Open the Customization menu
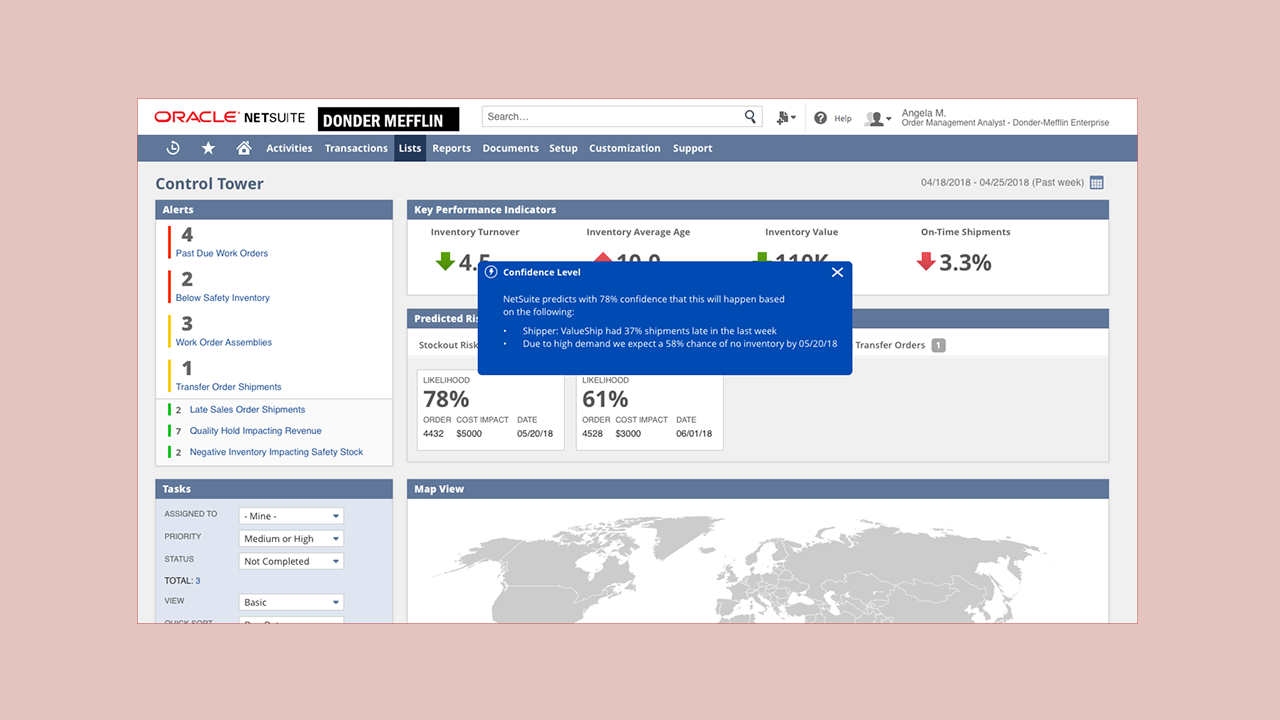The height and width of the screenshot is (720, 1280). (625, 148)
